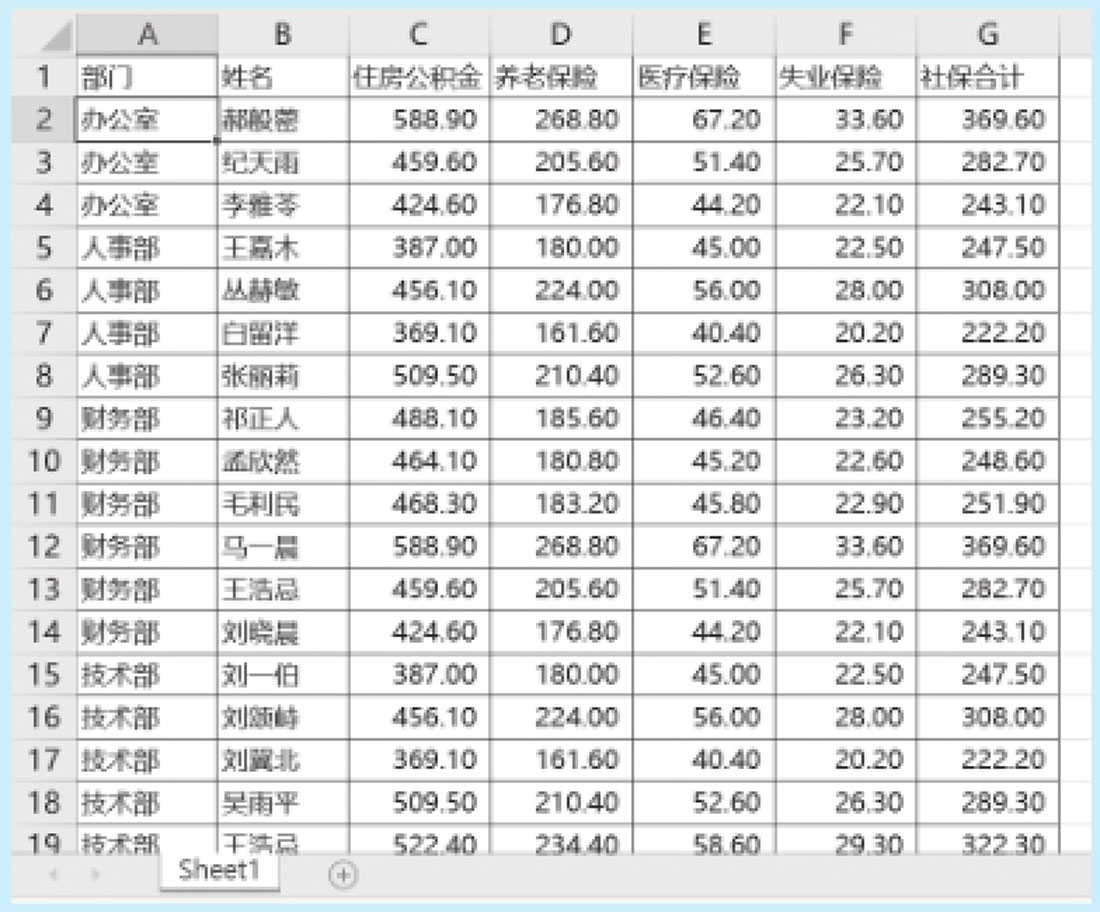The image size is (1100, 912).
Task: Click 183.20 pension insurance value
Action: tap(561, 504)
